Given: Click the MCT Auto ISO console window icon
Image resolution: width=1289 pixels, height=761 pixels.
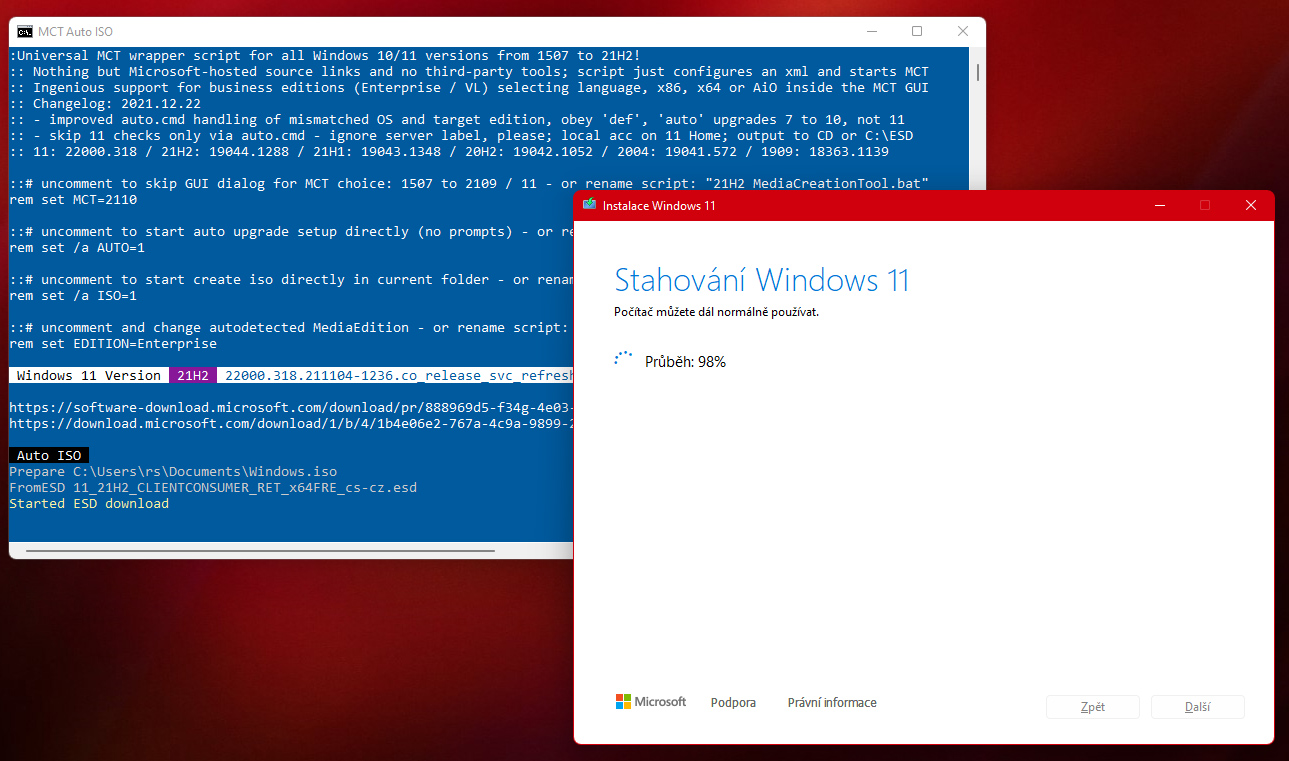Looking at the screenshot, I should click(x=25, y=32).
